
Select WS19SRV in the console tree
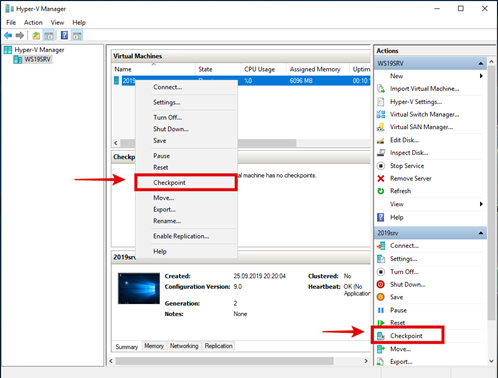pyautogui.click(x=37, y=59)
